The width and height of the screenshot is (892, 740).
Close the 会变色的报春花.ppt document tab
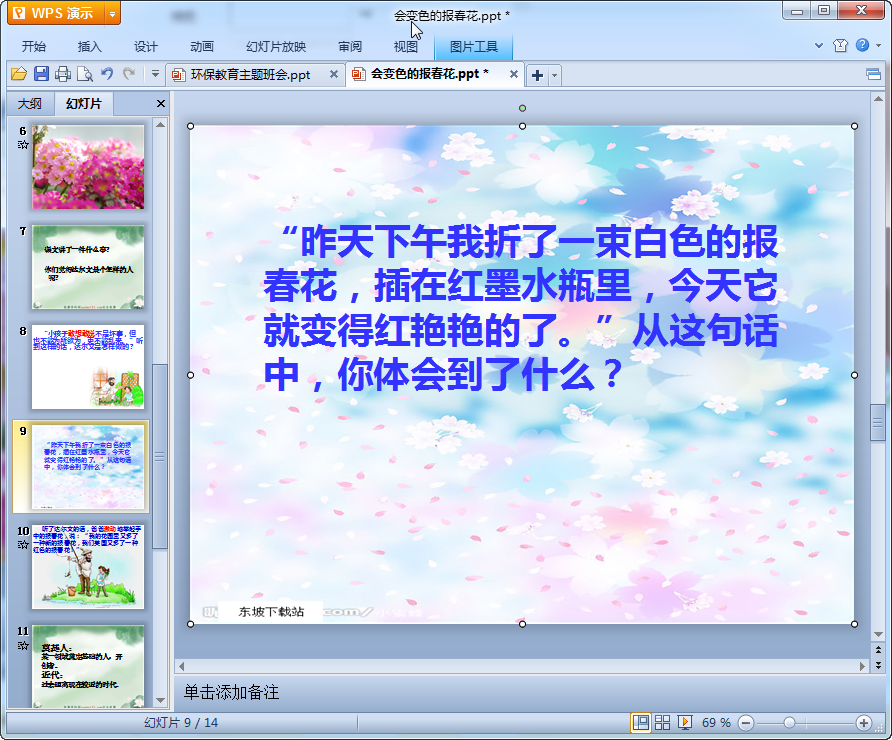click(514, 74)
